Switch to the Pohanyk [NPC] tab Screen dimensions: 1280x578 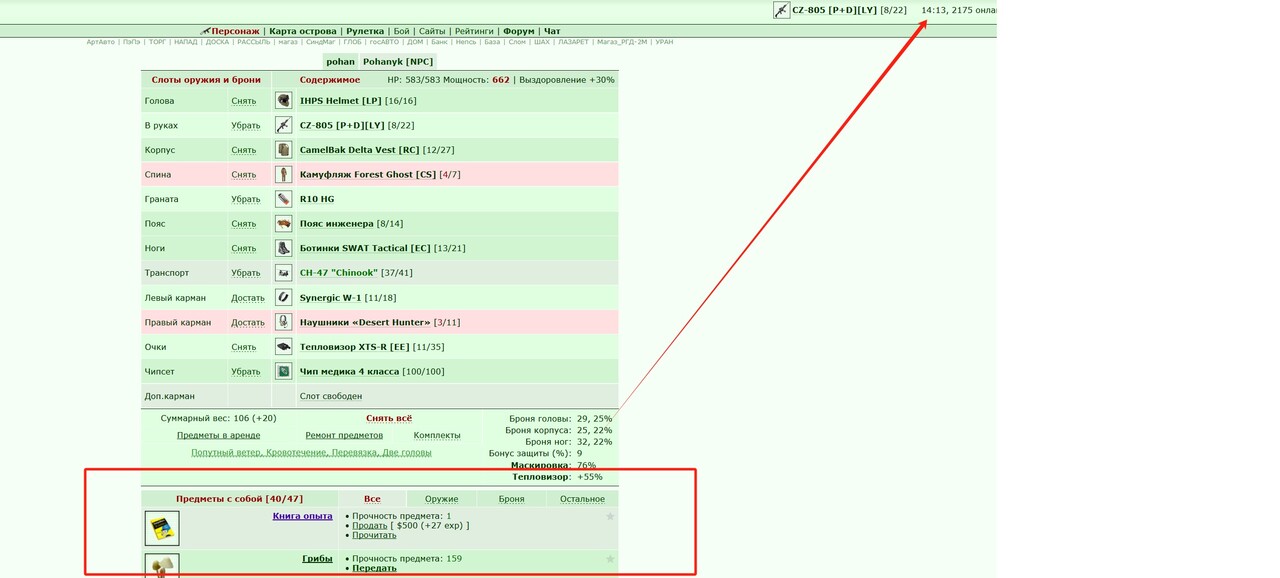(398, 61)
